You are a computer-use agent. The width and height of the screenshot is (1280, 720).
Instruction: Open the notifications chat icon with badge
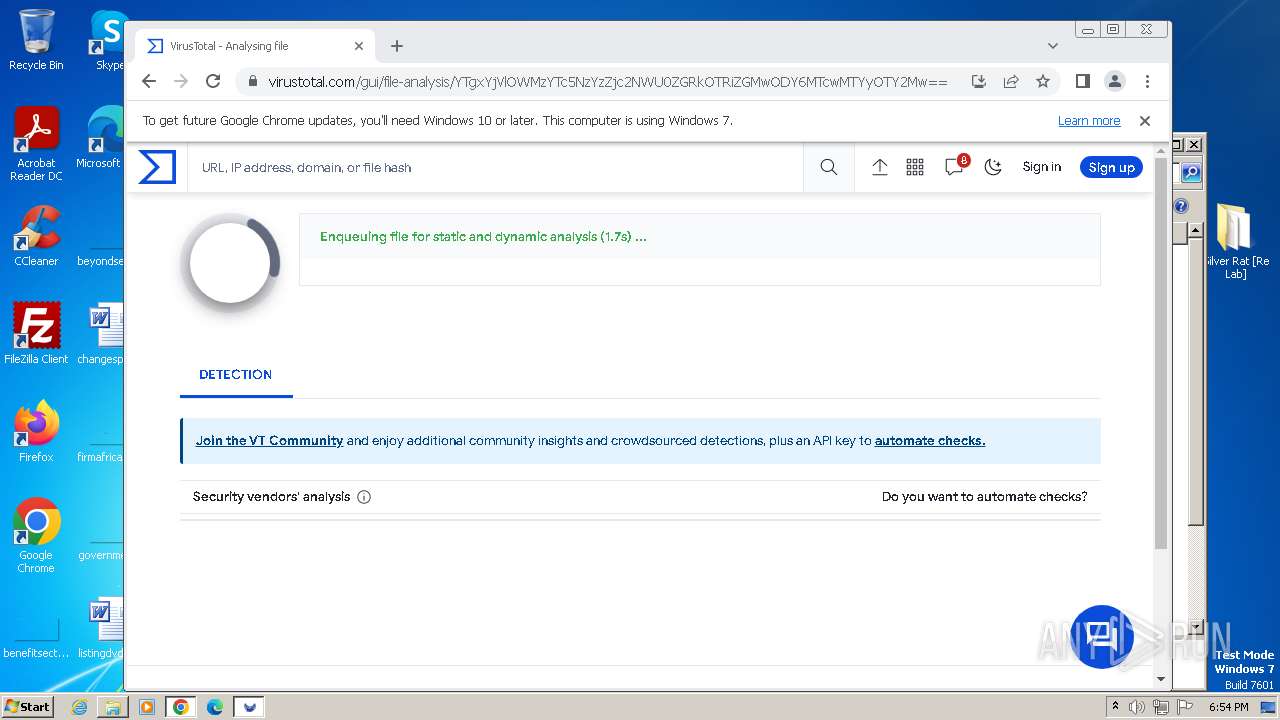tap(955, 166)
